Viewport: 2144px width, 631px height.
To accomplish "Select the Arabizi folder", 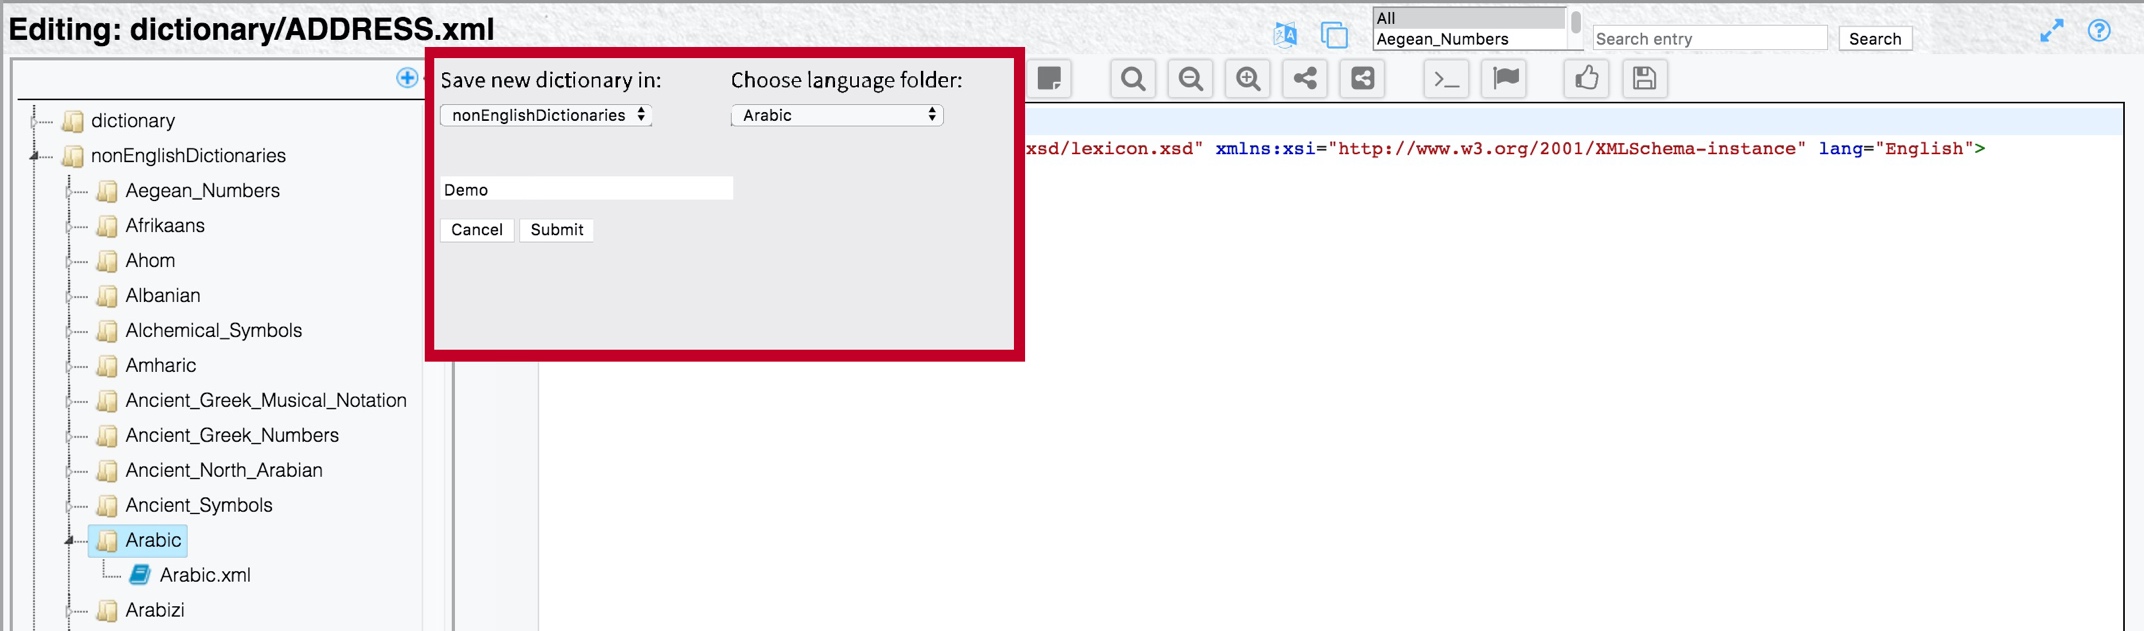I will 155,610.
